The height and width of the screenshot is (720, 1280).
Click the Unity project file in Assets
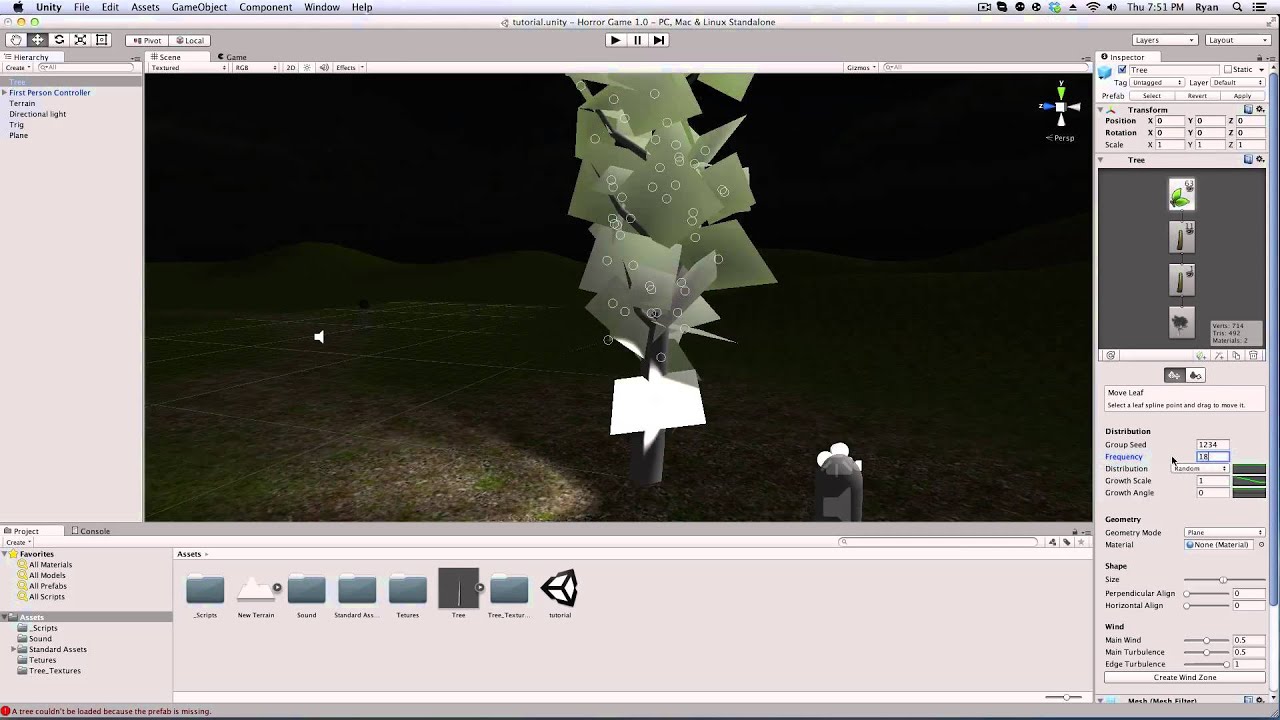pyautogui.click(x=559, y=590)
